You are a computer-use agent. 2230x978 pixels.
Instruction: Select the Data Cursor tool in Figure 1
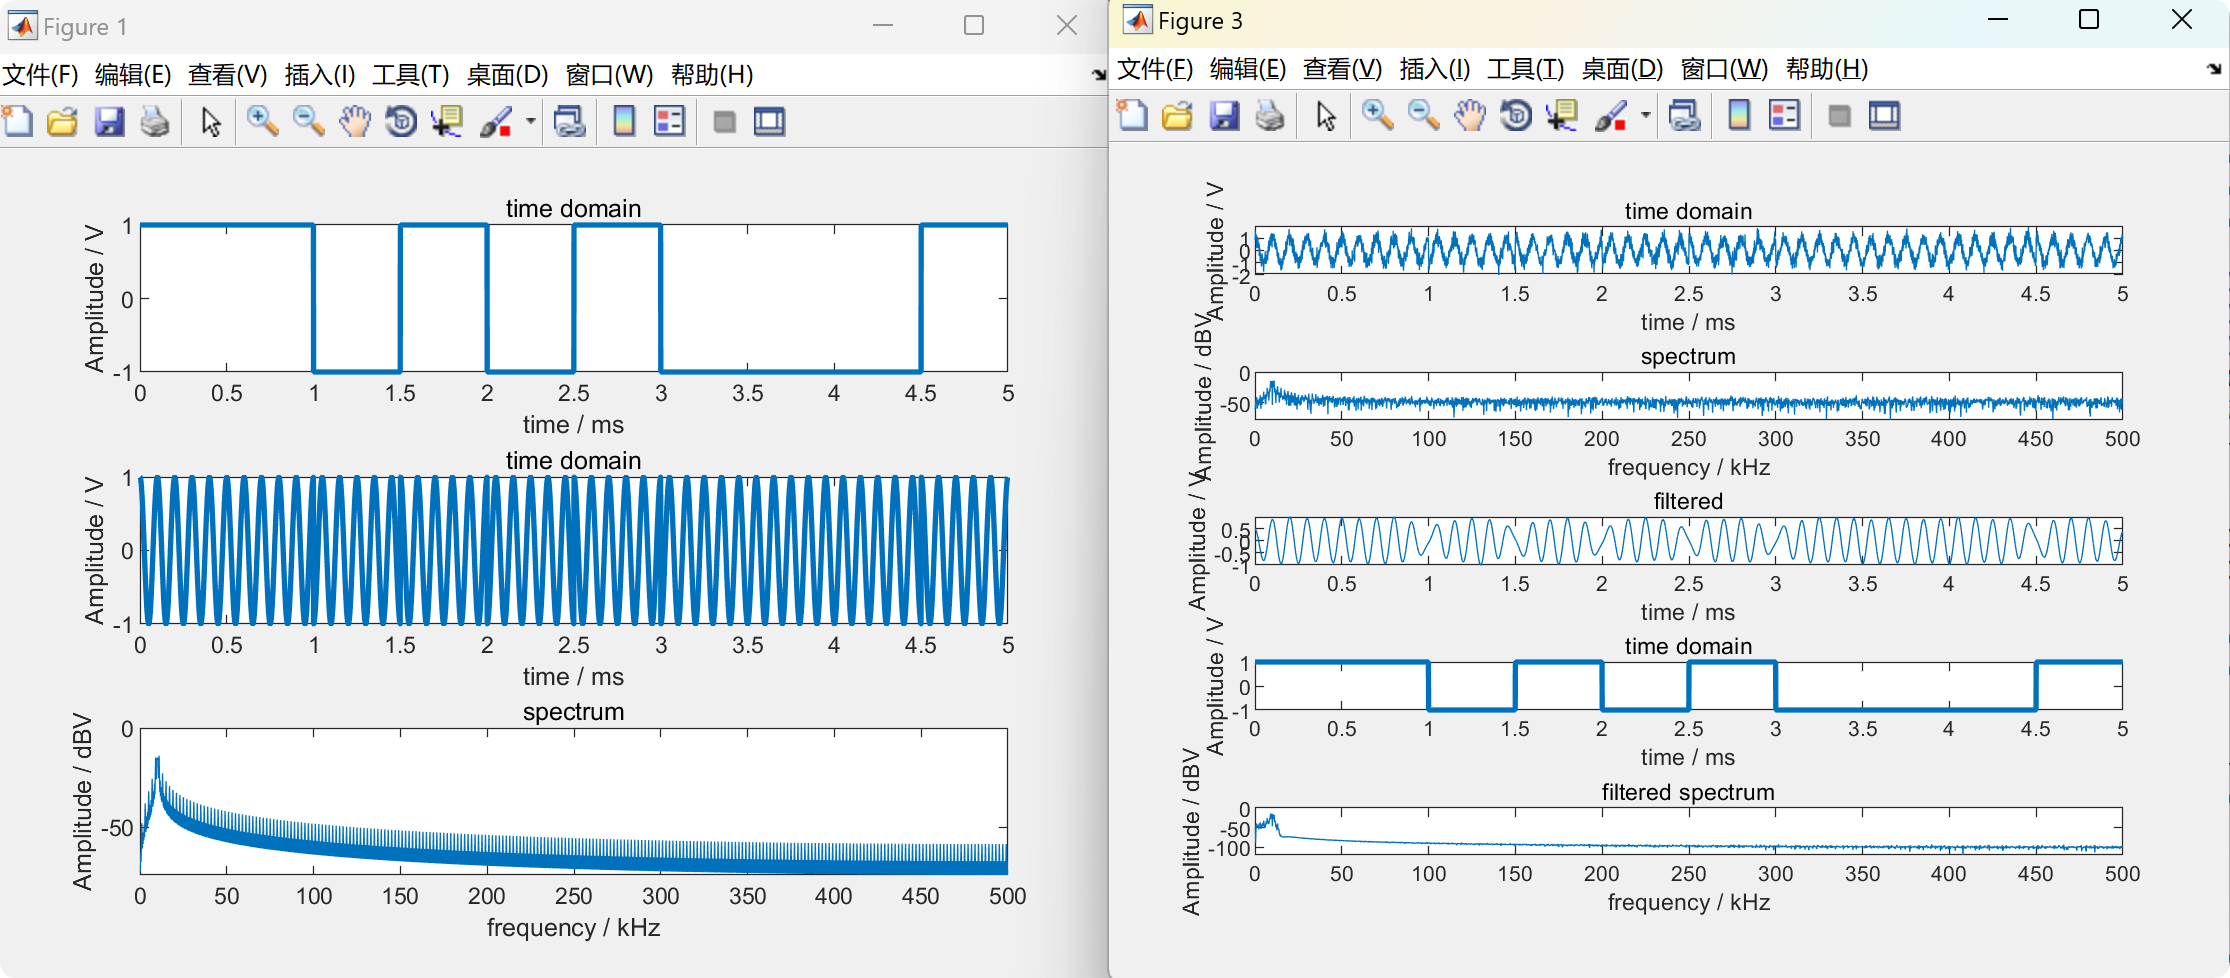point(446,121)
